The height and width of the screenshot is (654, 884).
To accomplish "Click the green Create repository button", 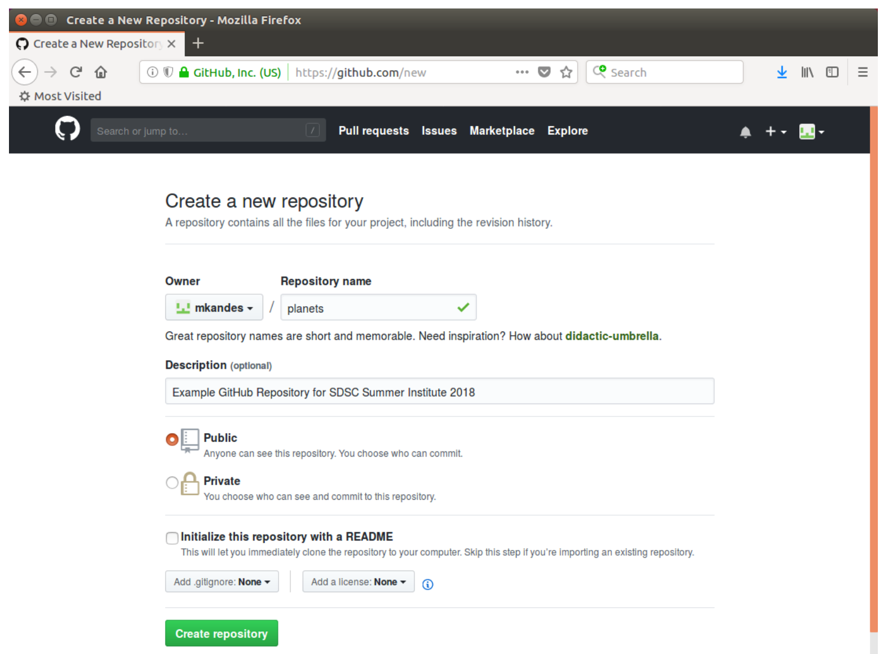I will click(221, 633).
